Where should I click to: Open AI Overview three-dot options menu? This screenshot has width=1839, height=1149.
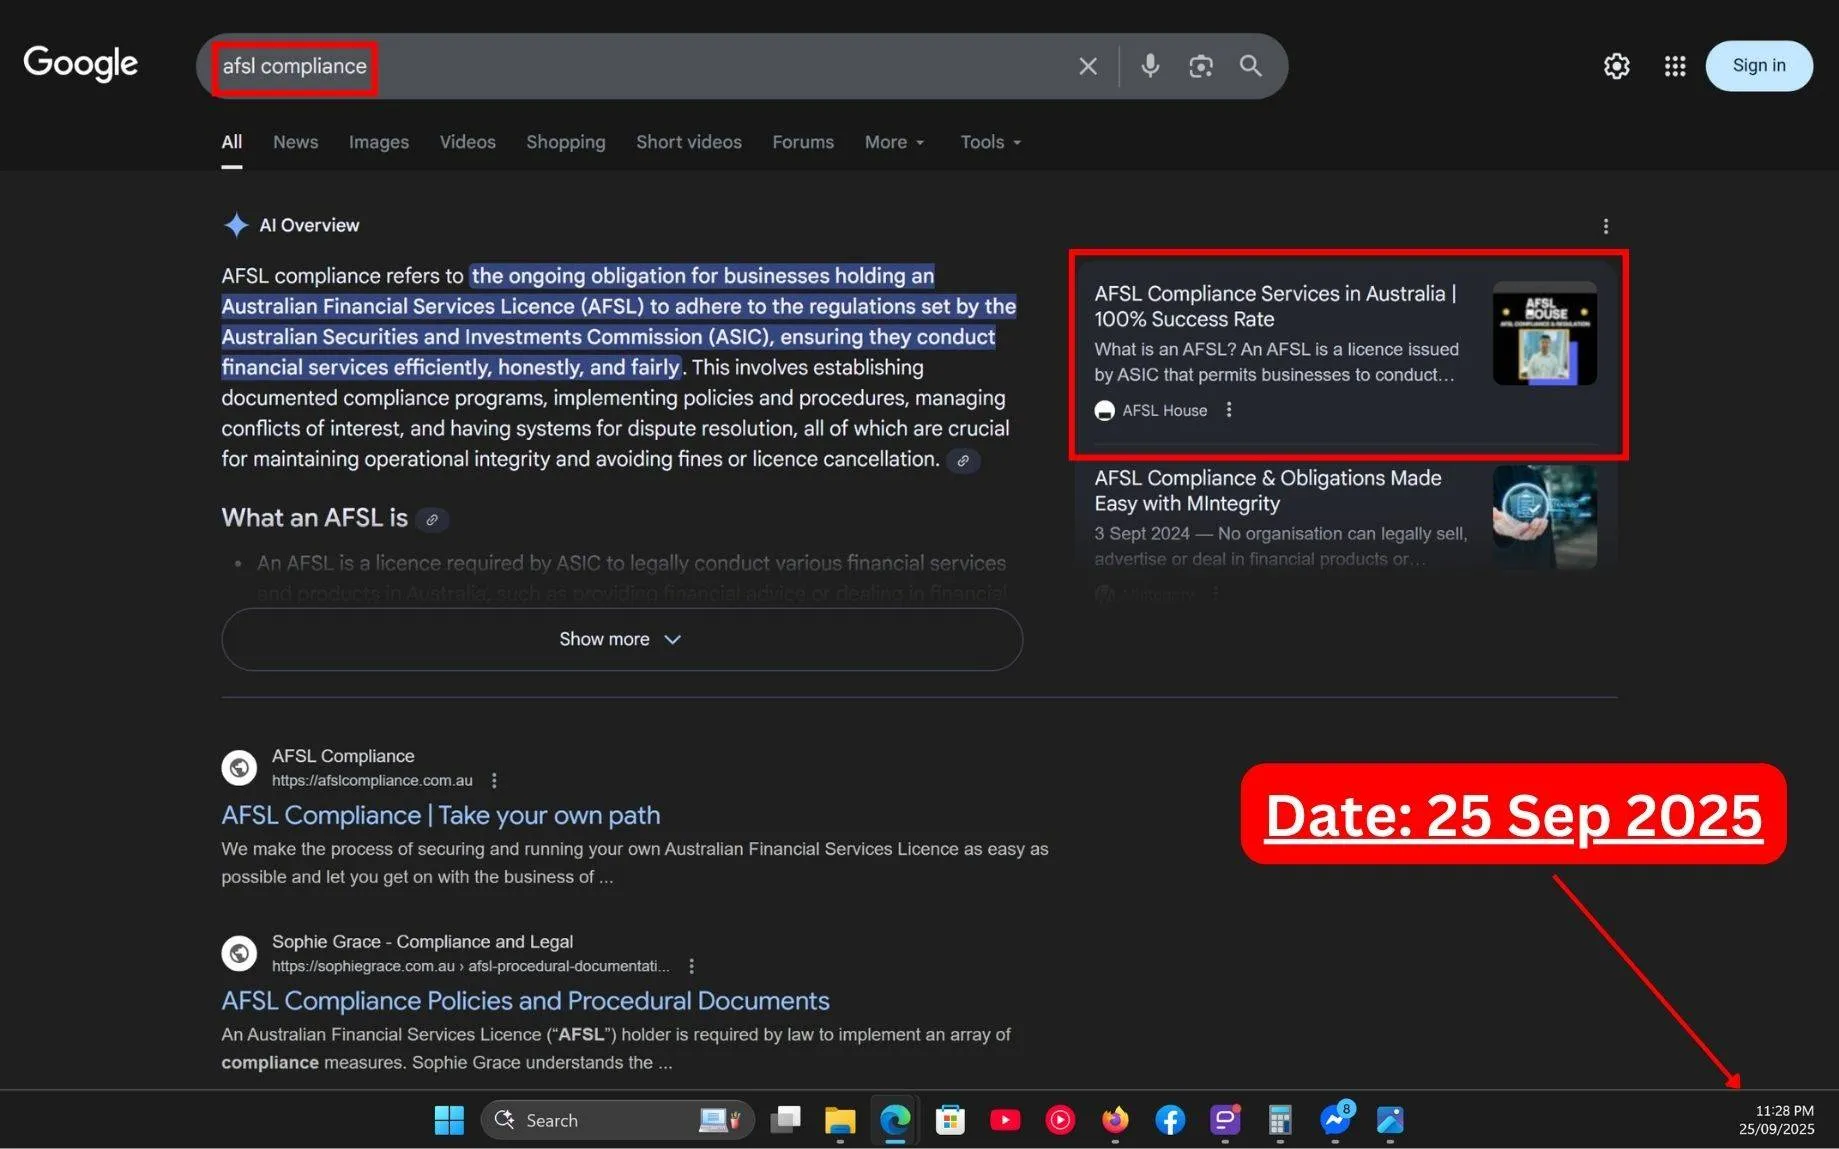(x=1606, y=227)
